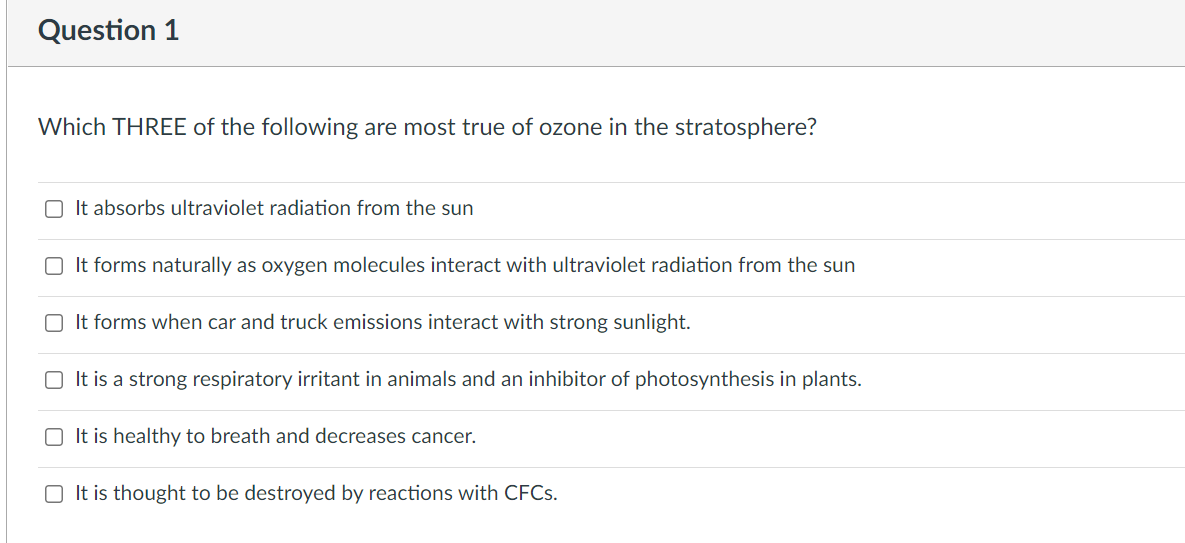This screenshot has height=543, width=1185.
Task: Check the 'It absorbs ultraviolet radiation' checkbox
Action: click(x=53, y=209)
